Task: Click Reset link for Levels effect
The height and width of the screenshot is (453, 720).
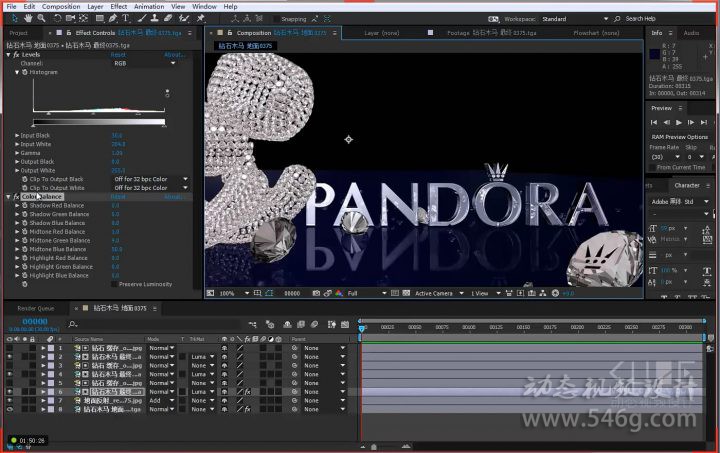Action: (x=118, y=55)
